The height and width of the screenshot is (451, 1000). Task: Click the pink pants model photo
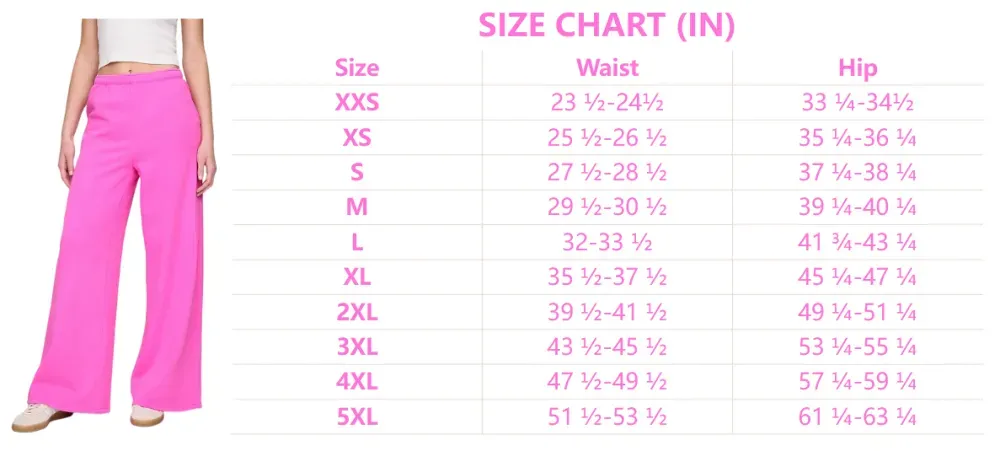click(120, 220)
